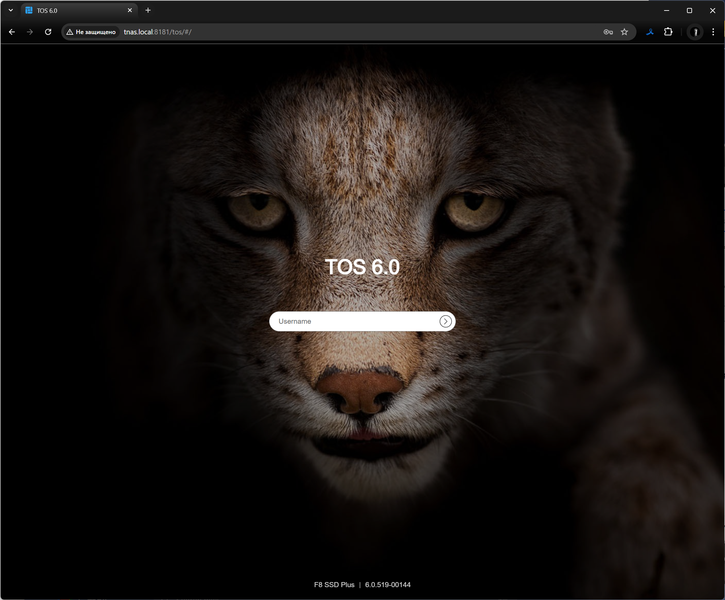Screen dimensions: 725x600
Task: Open a new browser tab
Action: [148, 10]
